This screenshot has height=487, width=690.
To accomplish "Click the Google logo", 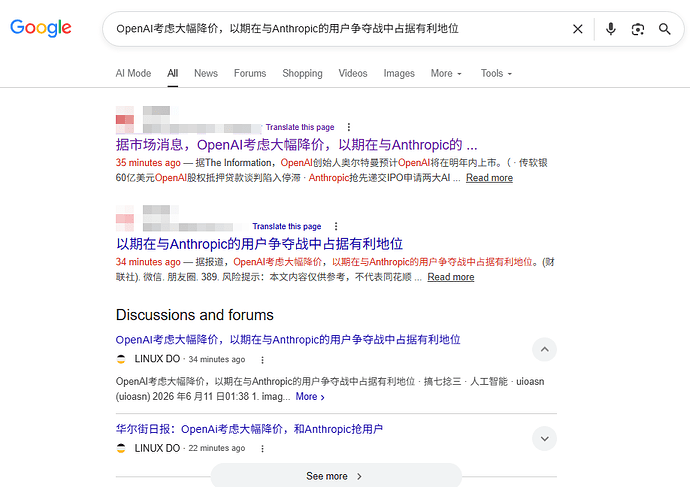I will [x=40, y=28].
